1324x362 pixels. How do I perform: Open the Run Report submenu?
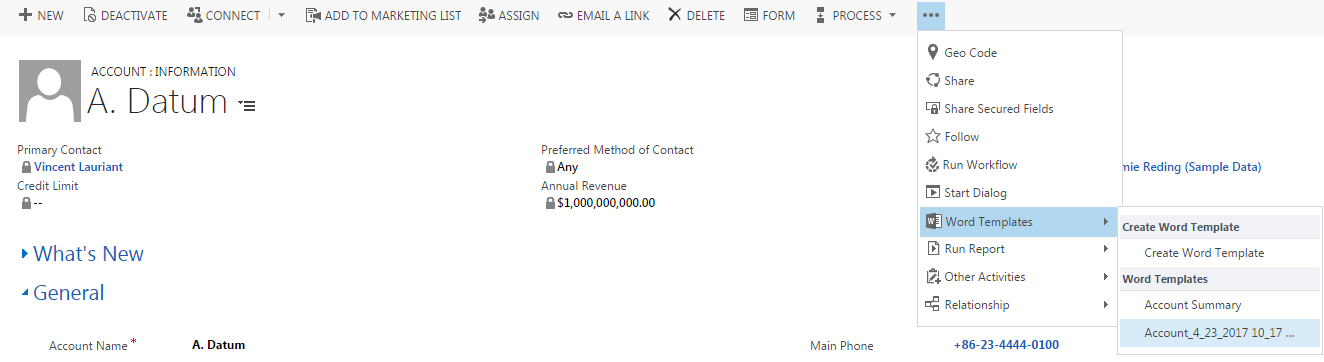click(x=1018, y=249)
